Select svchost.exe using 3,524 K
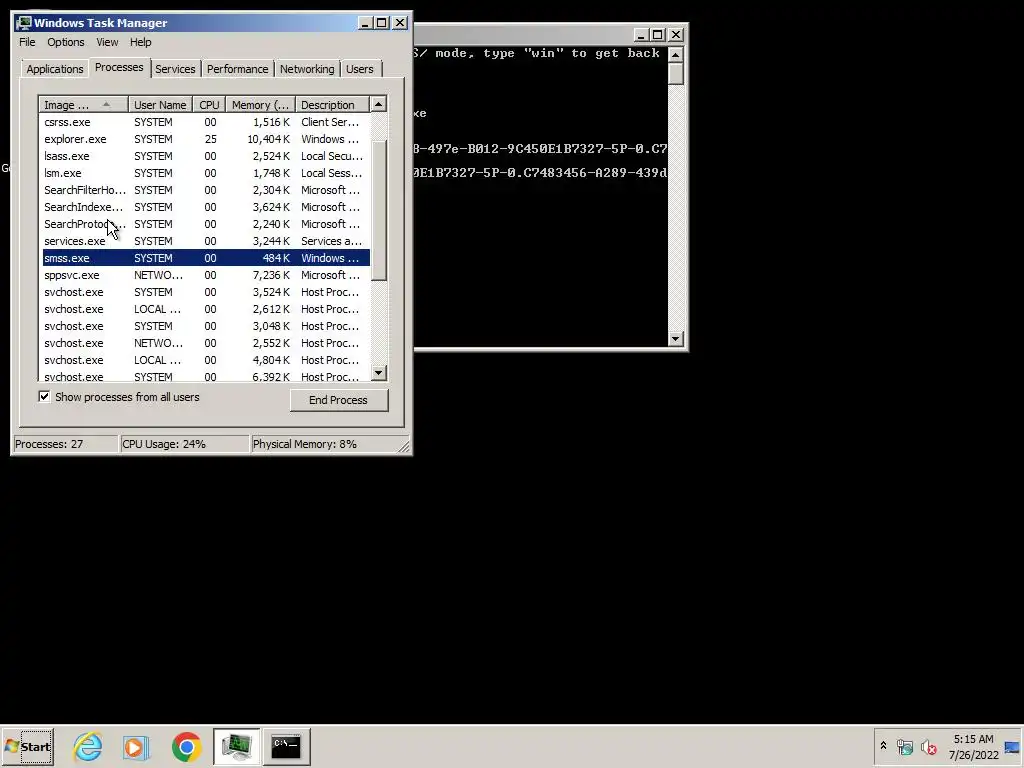This screenshot has height=768, width=1024. tap(206, 292)
